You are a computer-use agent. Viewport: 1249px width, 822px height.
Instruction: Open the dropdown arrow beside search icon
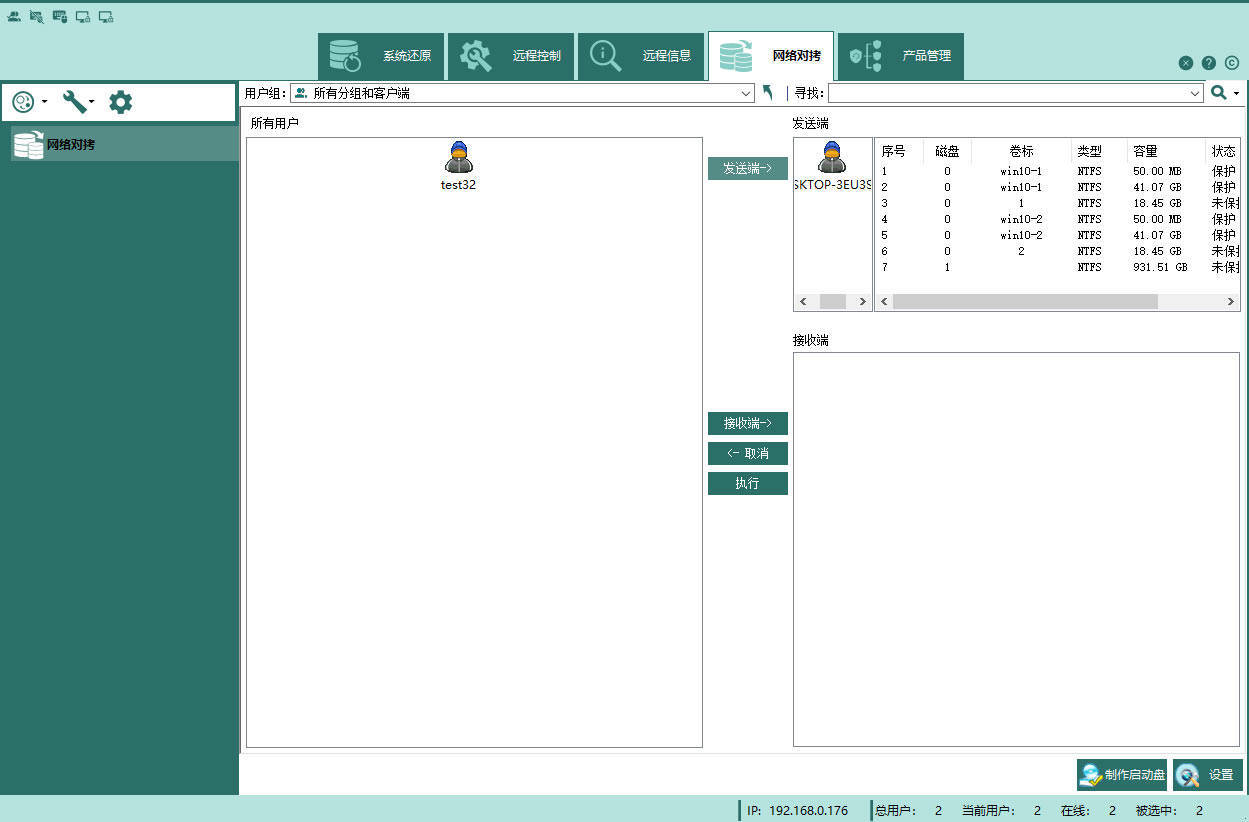[1236, 93]
